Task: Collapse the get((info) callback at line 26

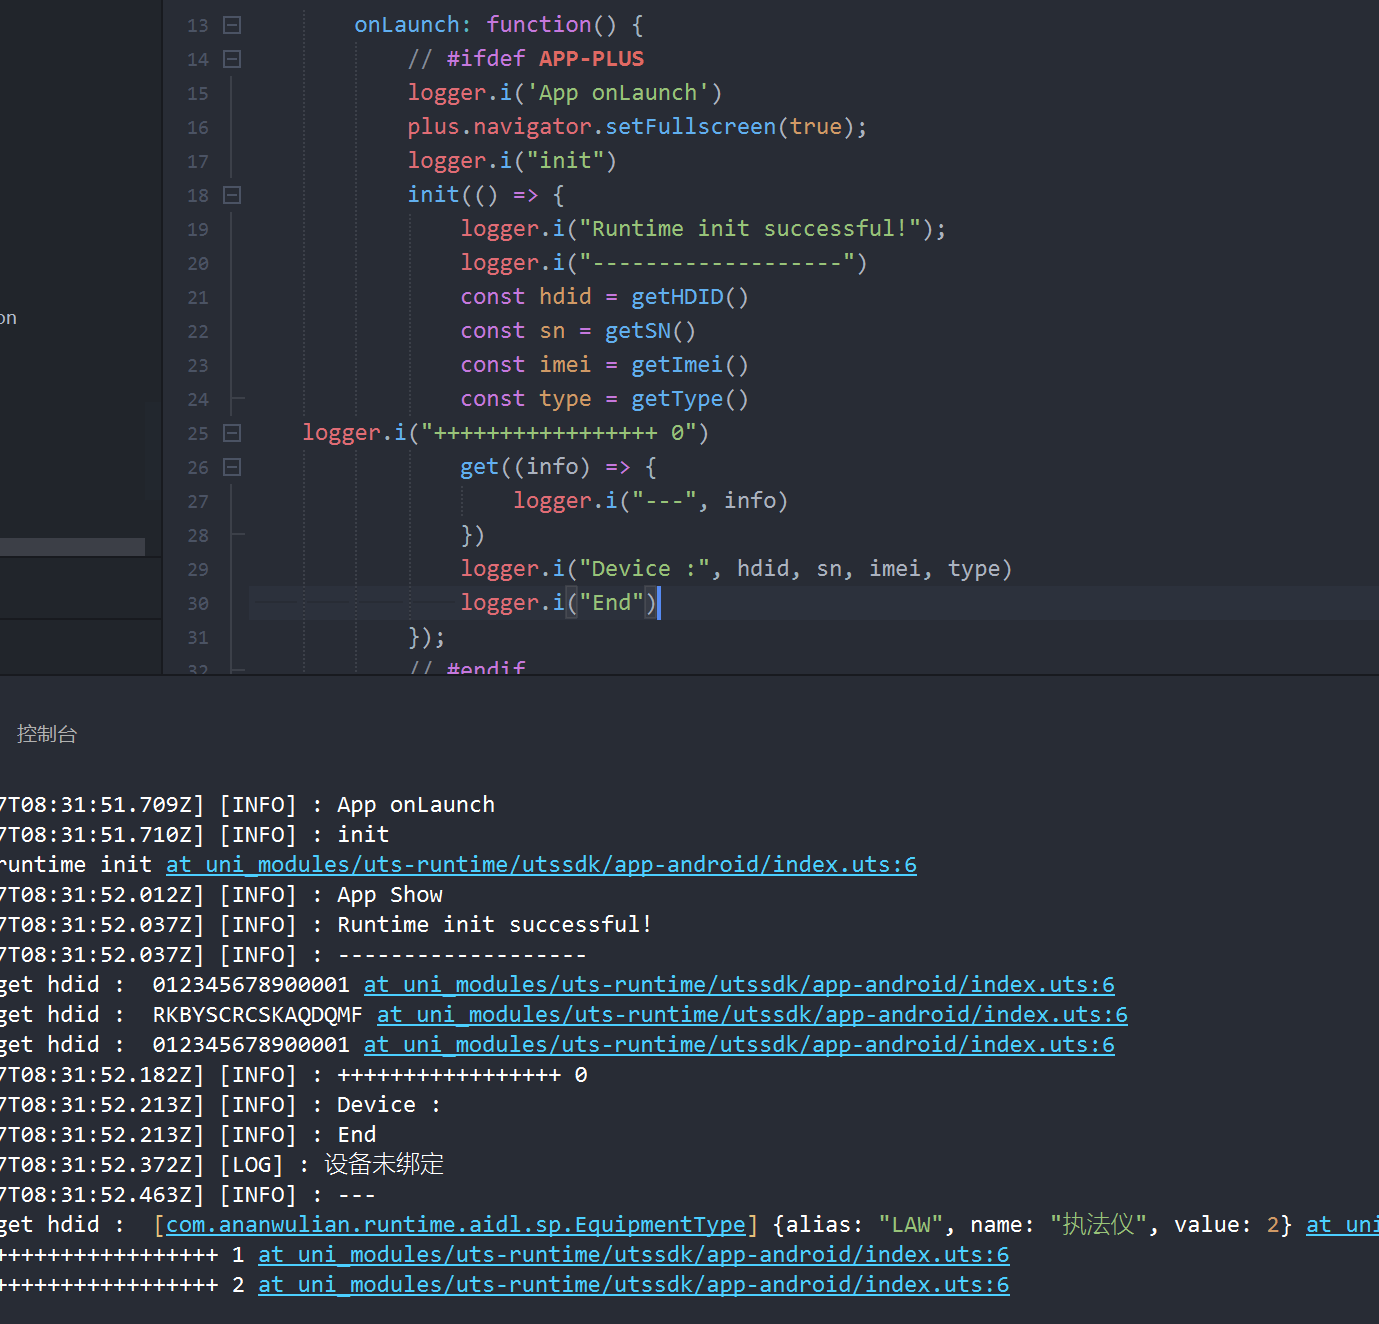Action: coord(232,467)
